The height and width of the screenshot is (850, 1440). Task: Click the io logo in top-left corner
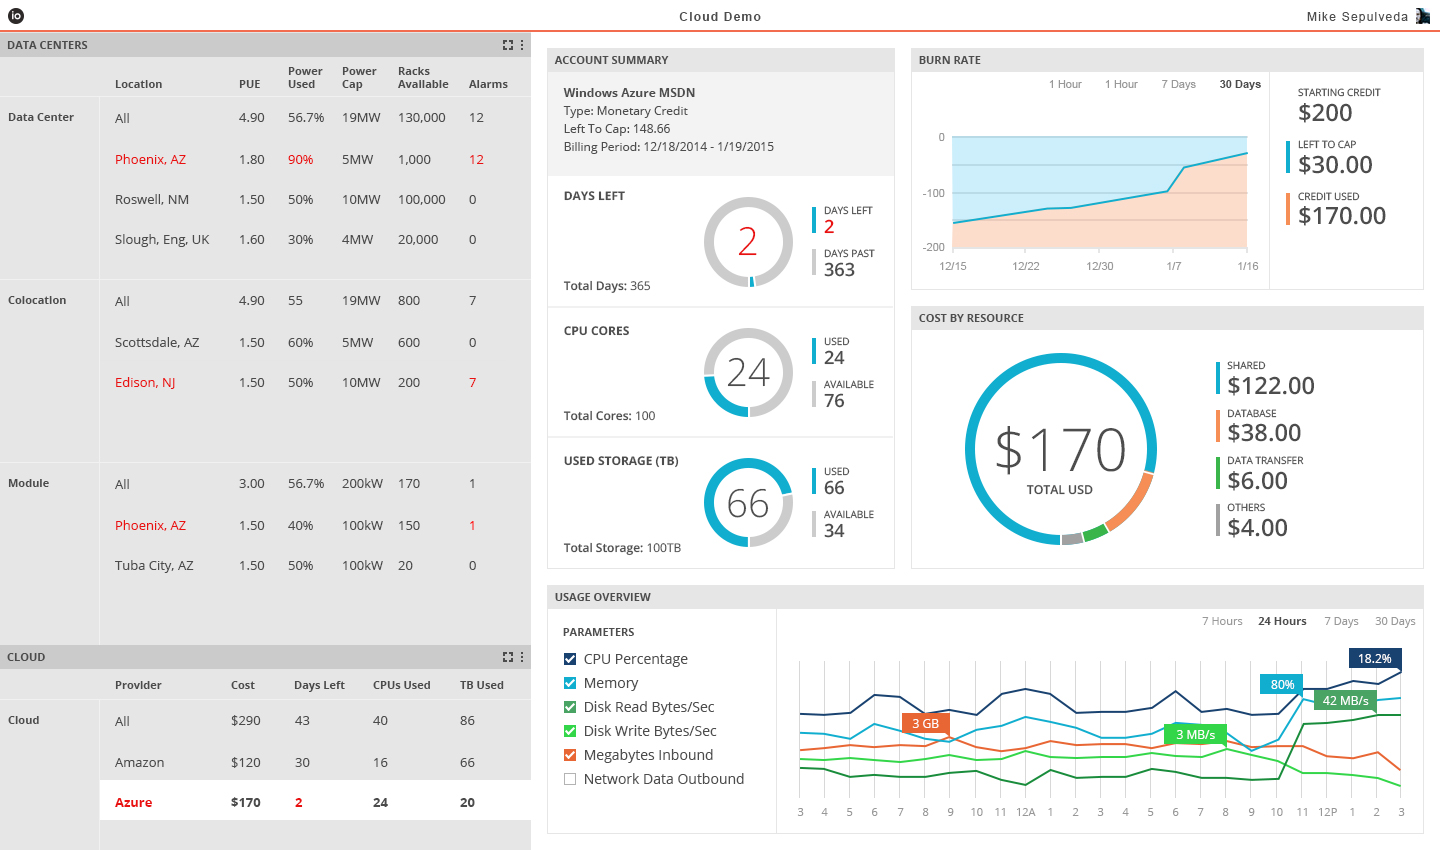[16, 16]
